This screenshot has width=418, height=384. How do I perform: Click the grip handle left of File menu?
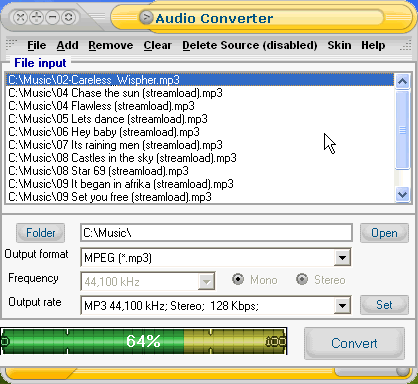click(11, 44)
